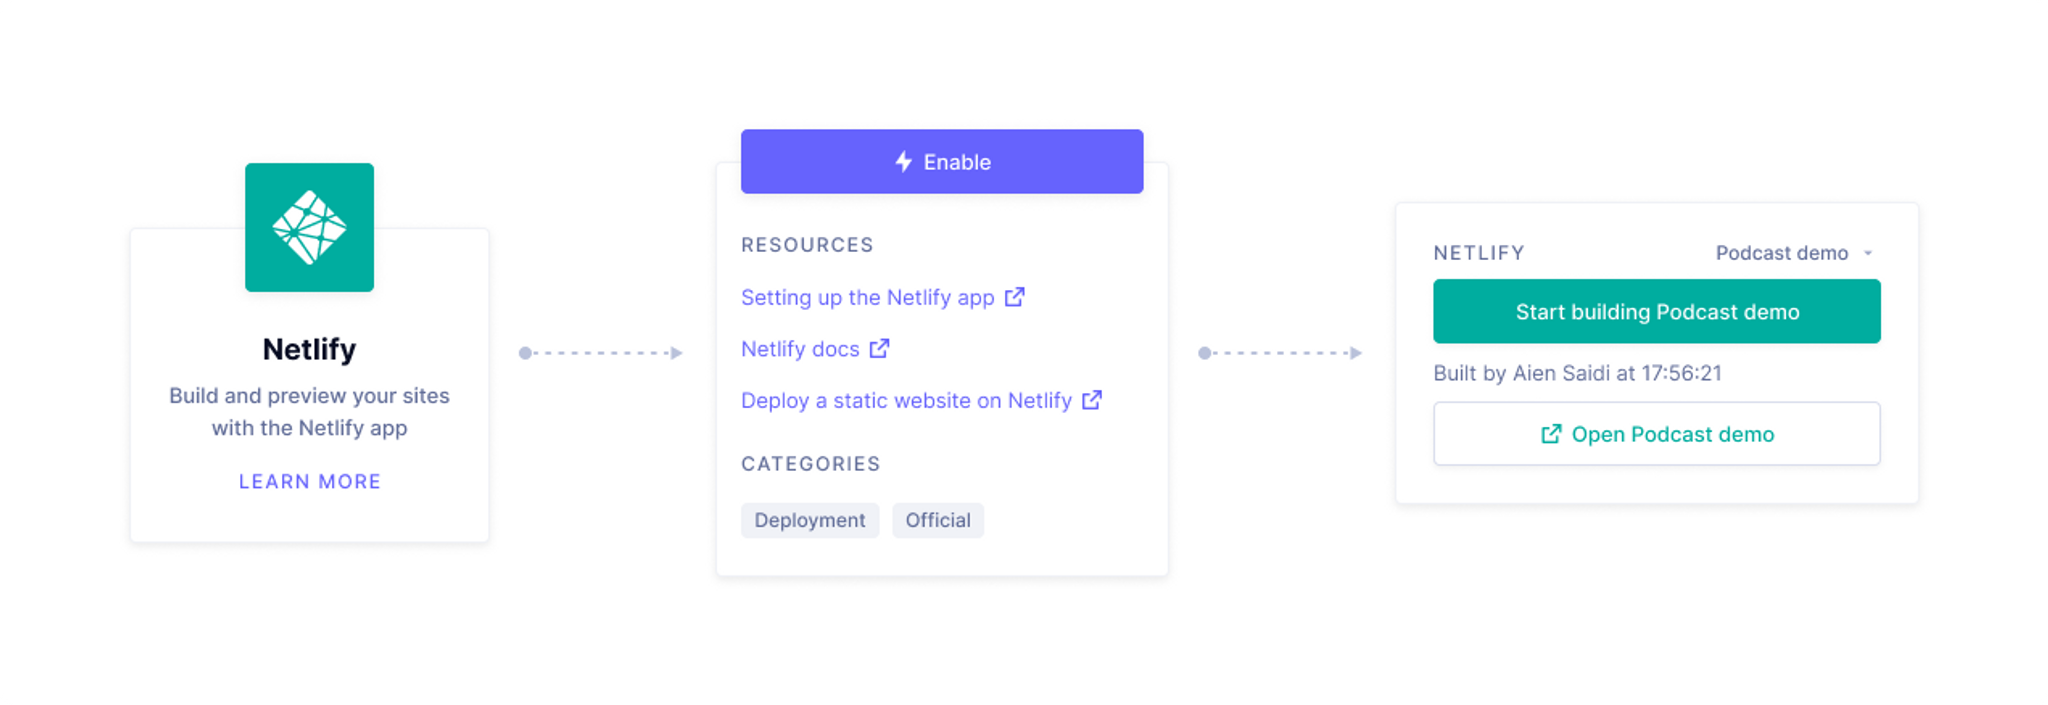Select the Official category tag
Viewport: 2048px width, 705px height.
[937, 520]
